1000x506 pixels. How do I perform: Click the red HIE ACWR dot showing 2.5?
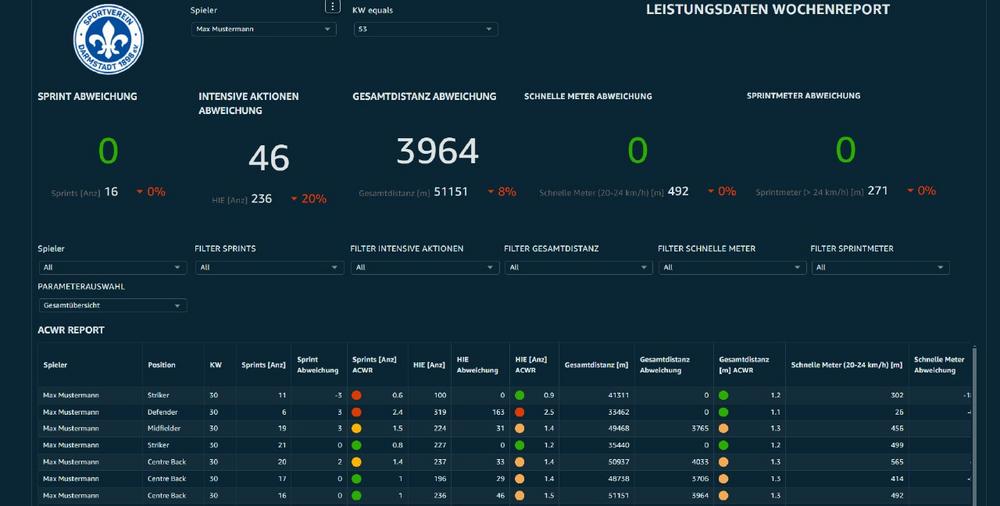tap(519, 412)
